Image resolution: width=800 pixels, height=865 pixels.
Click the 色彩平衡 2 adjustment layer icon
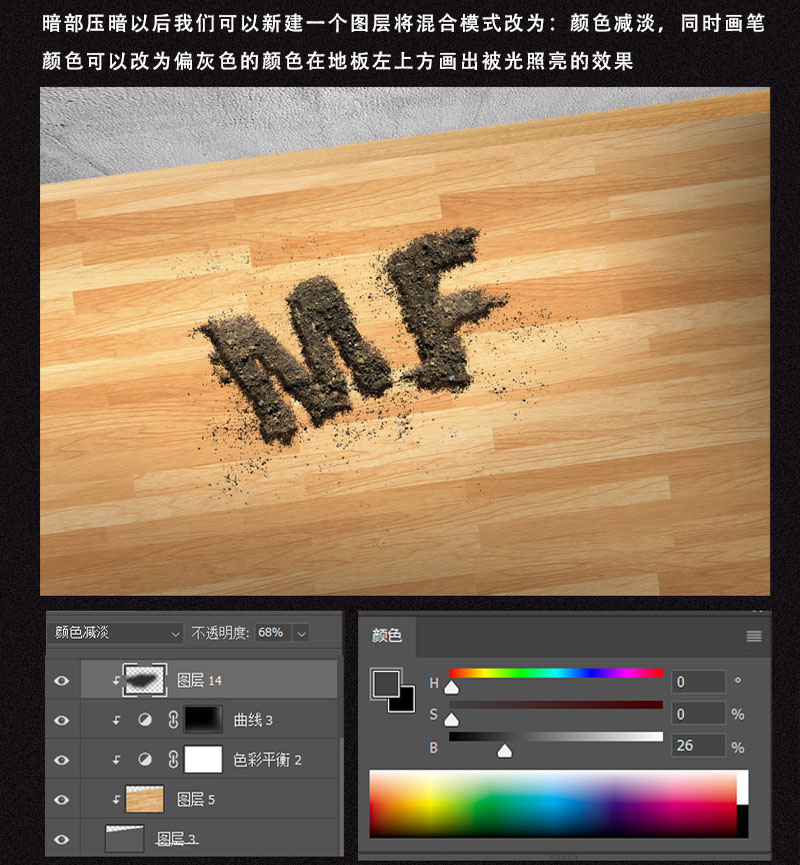[x=145, y=758]
